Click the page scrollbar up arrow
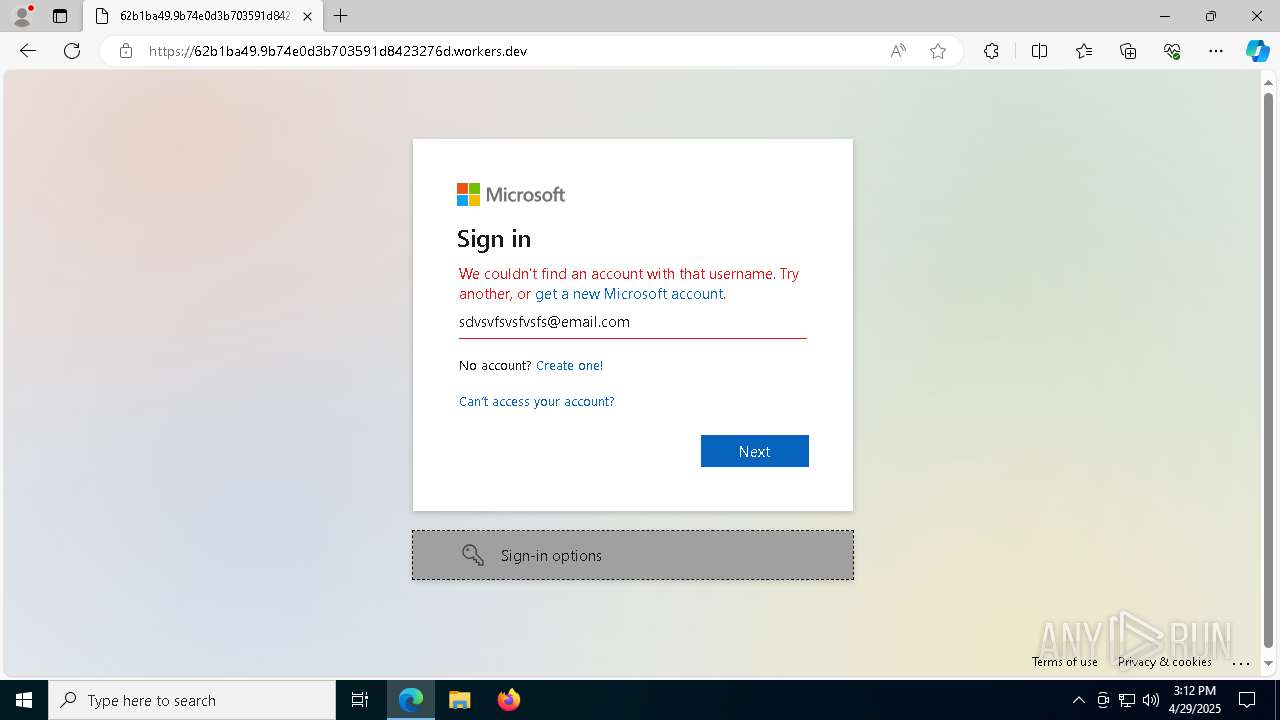 pyautogui.click(x=1269, y=82)
